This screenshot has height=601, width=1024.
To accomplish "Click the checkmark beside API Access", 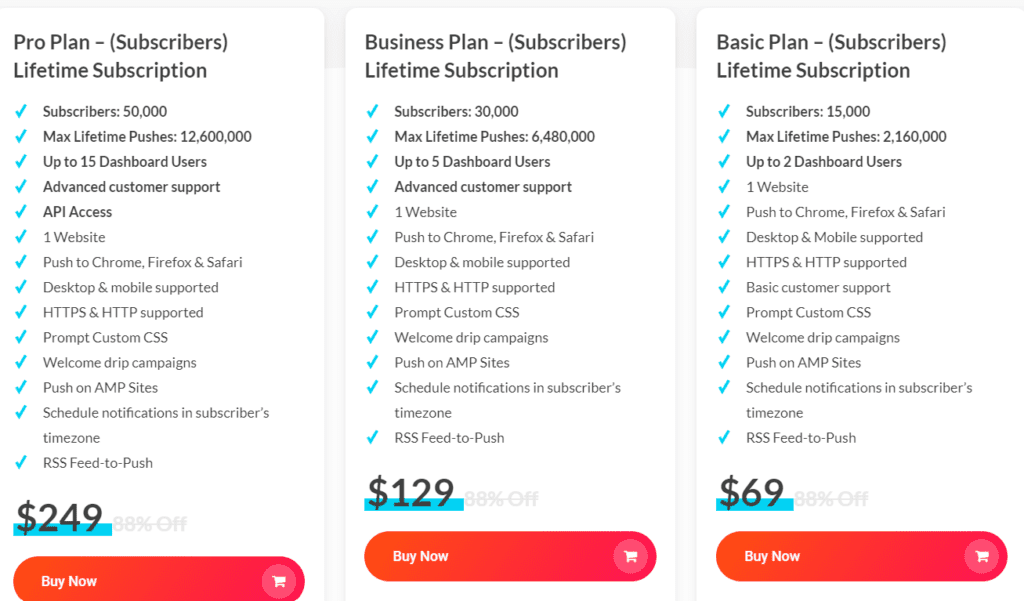I will tap(22, 212).
